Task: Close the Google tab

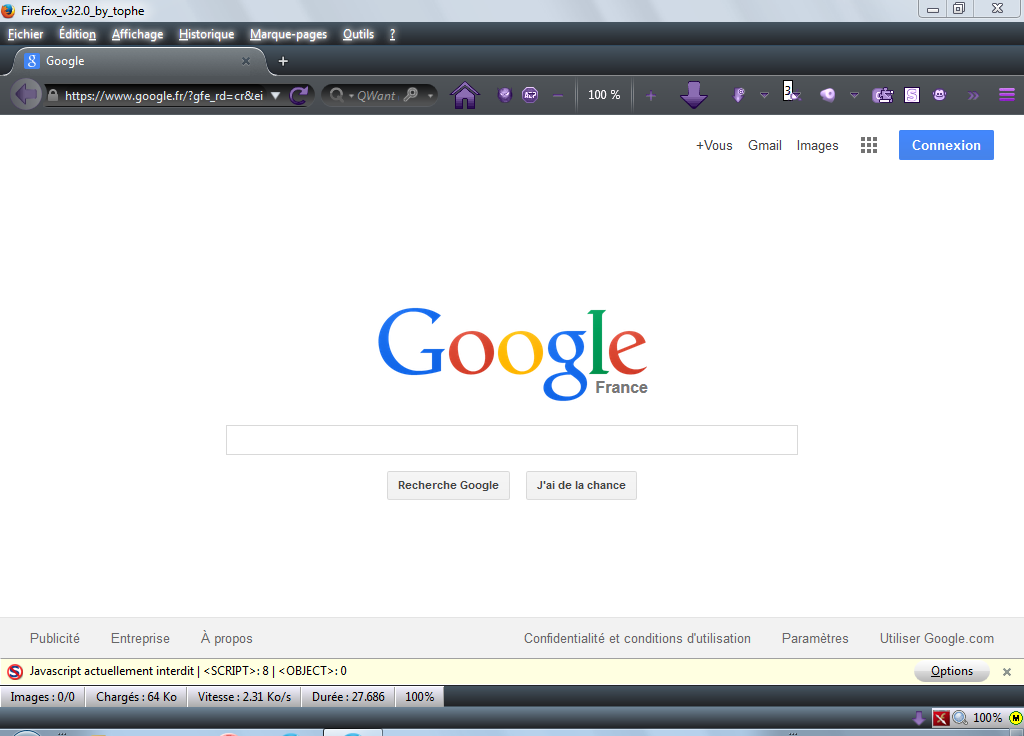Action: coord(246,61)
